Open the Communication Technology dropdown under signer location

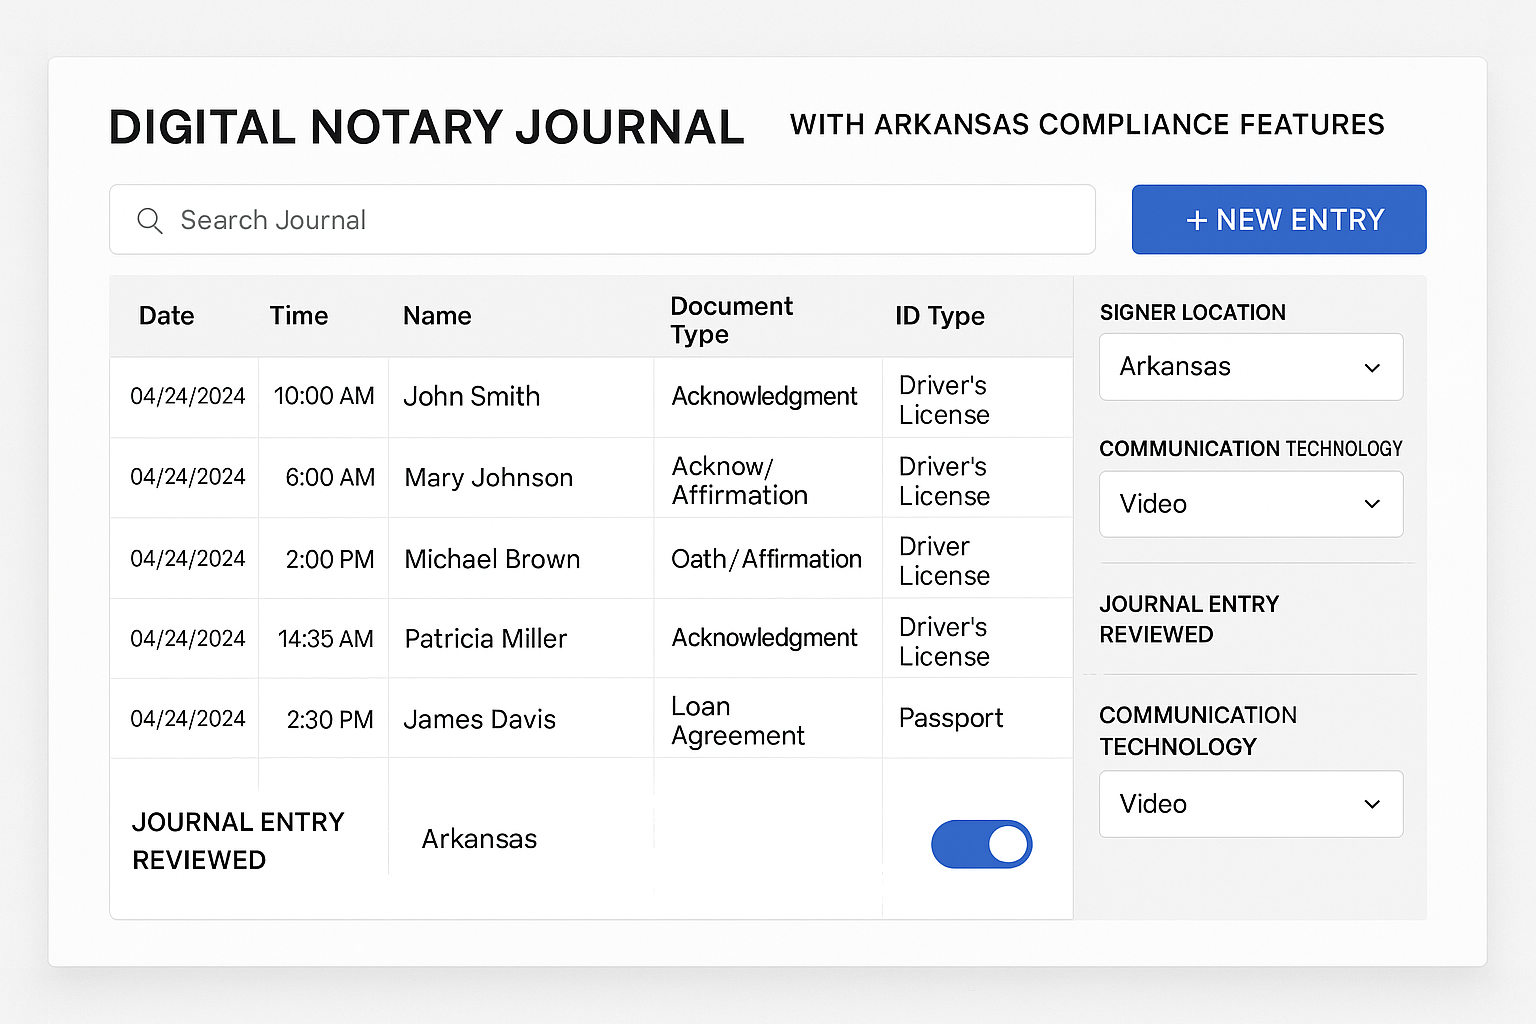coord(1250,504)
